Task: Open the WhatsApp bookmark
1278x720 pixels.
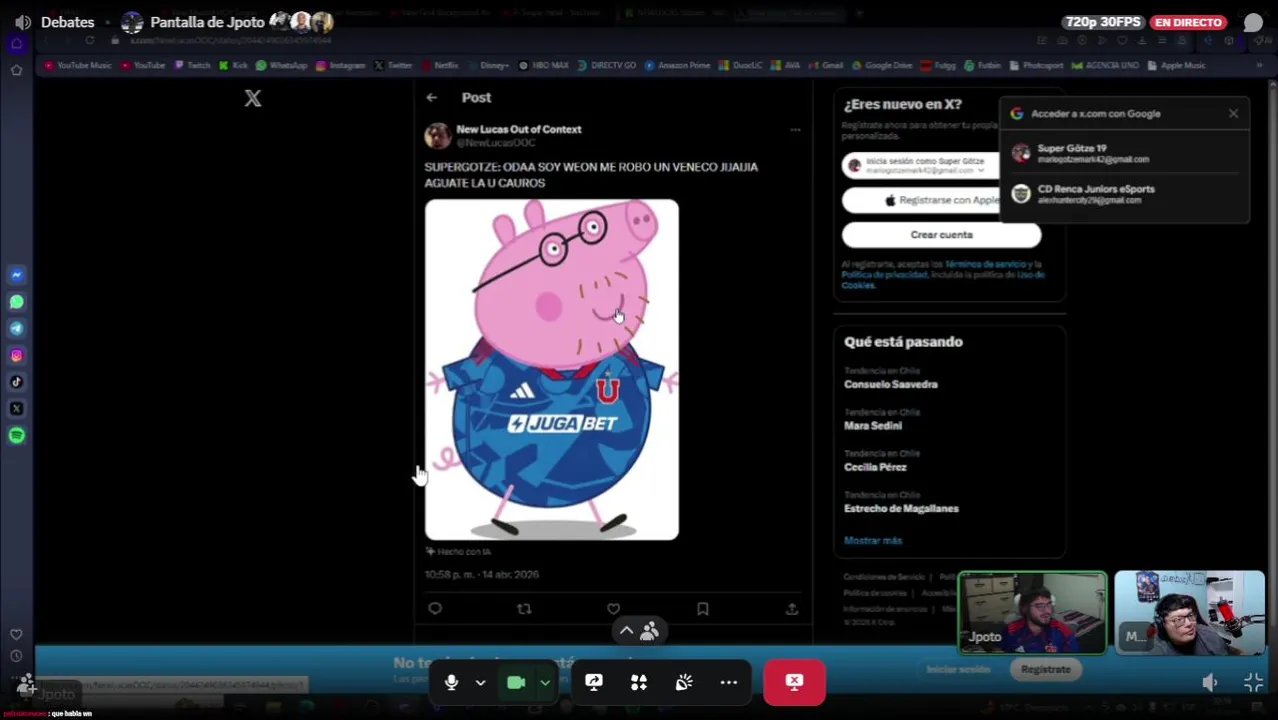Action: point(282,66)
